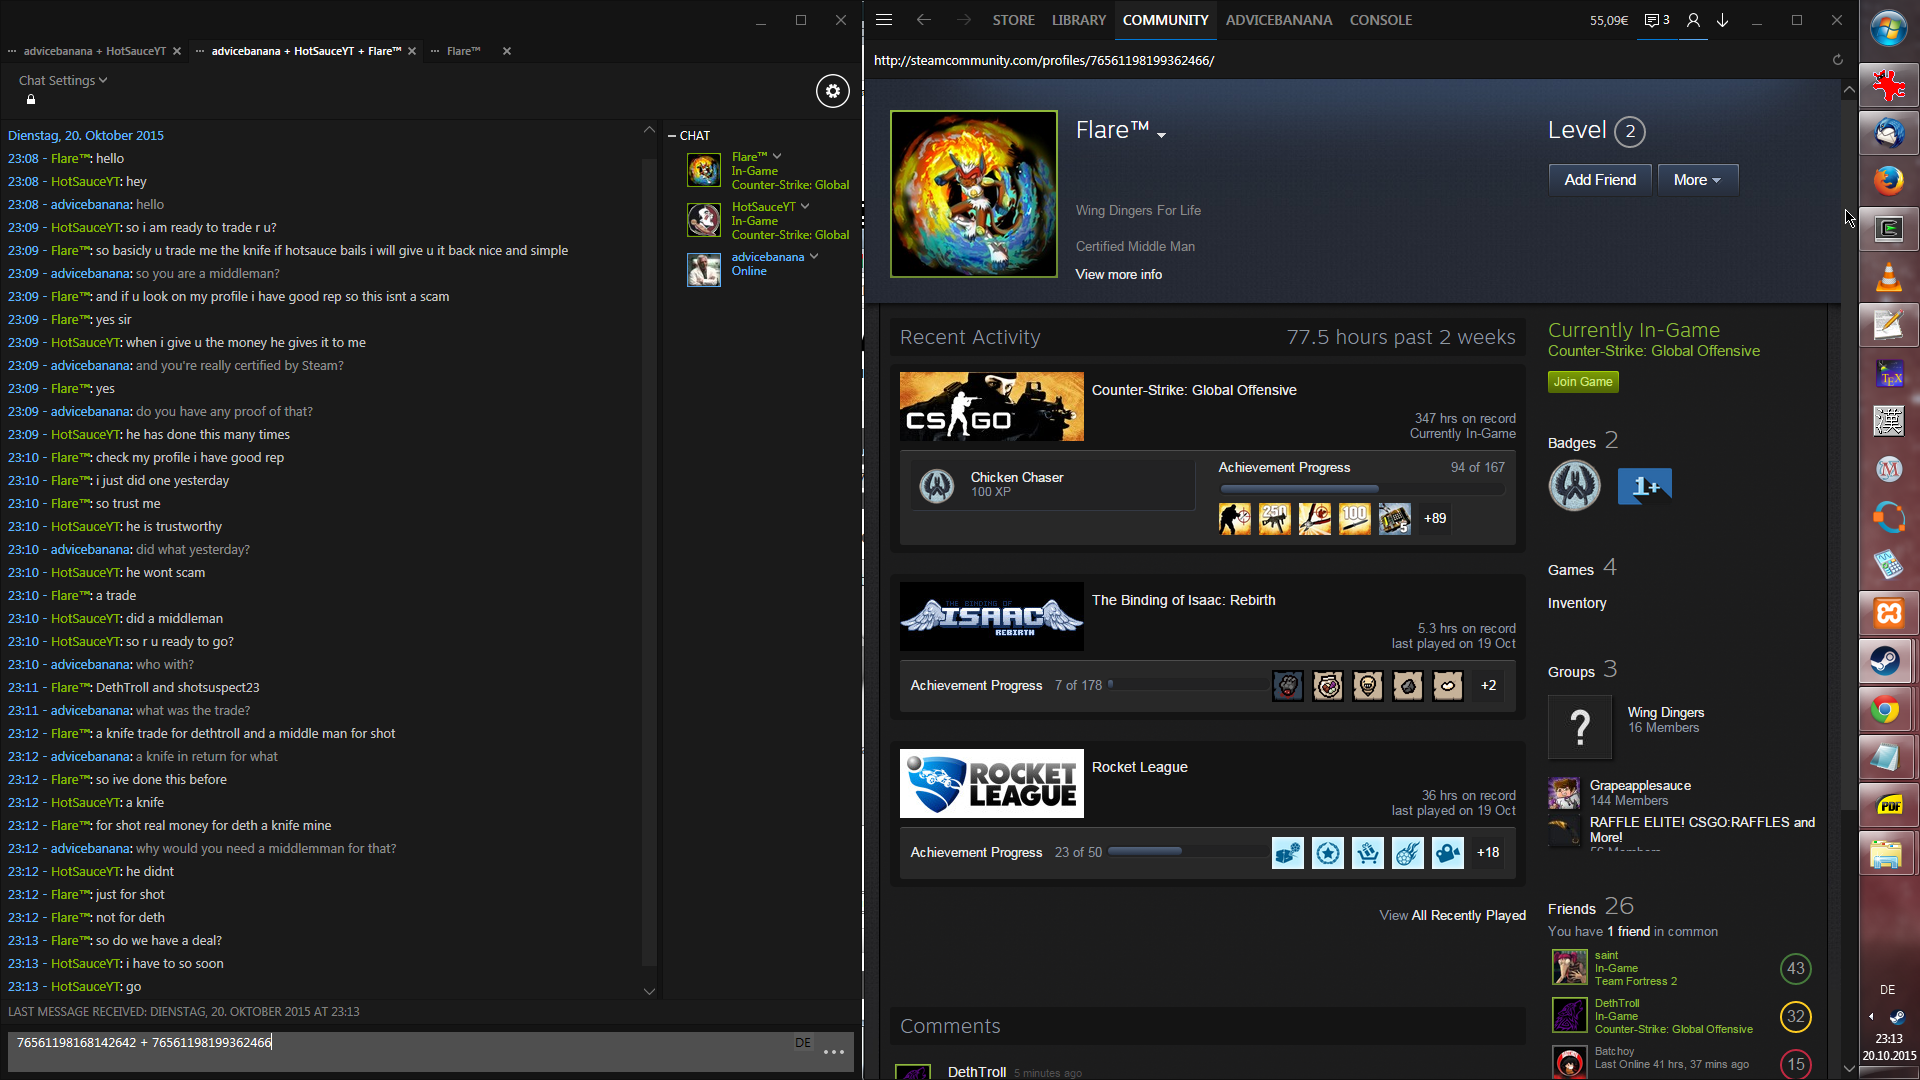
Task: Click the Steam icon in the taskbar
Action: [1887, 662]
